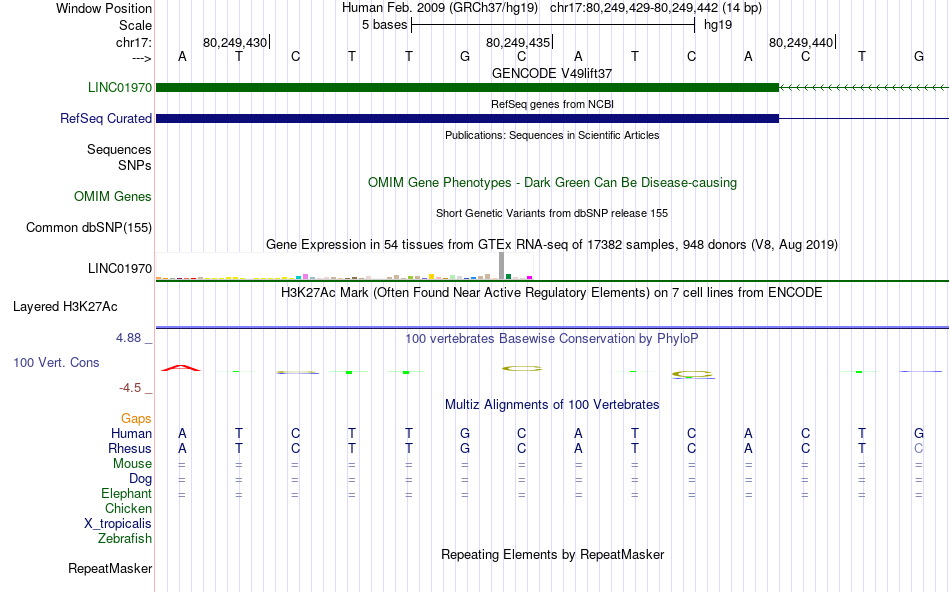
Task: Click the GENCODE V49lift37 track title
Action: click(x=552, y=73)
